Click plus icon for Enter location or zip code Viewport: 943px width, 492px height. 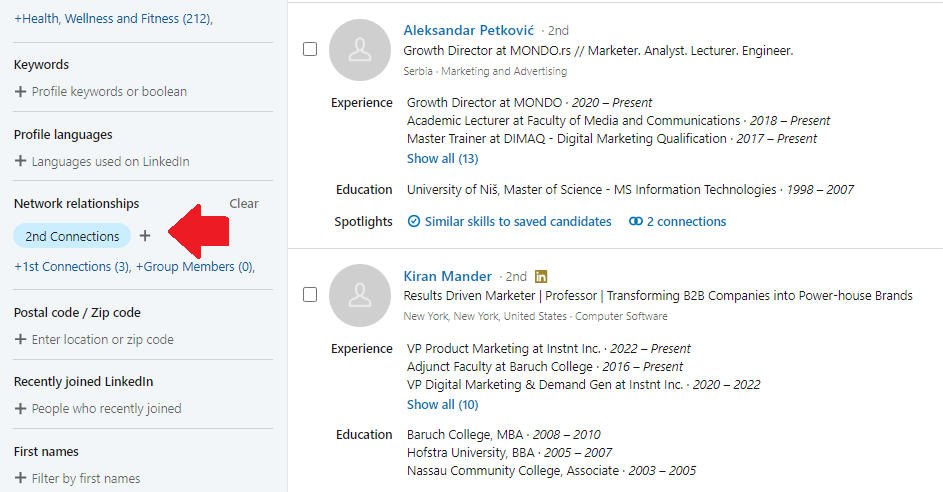click(x=20, y=339)
